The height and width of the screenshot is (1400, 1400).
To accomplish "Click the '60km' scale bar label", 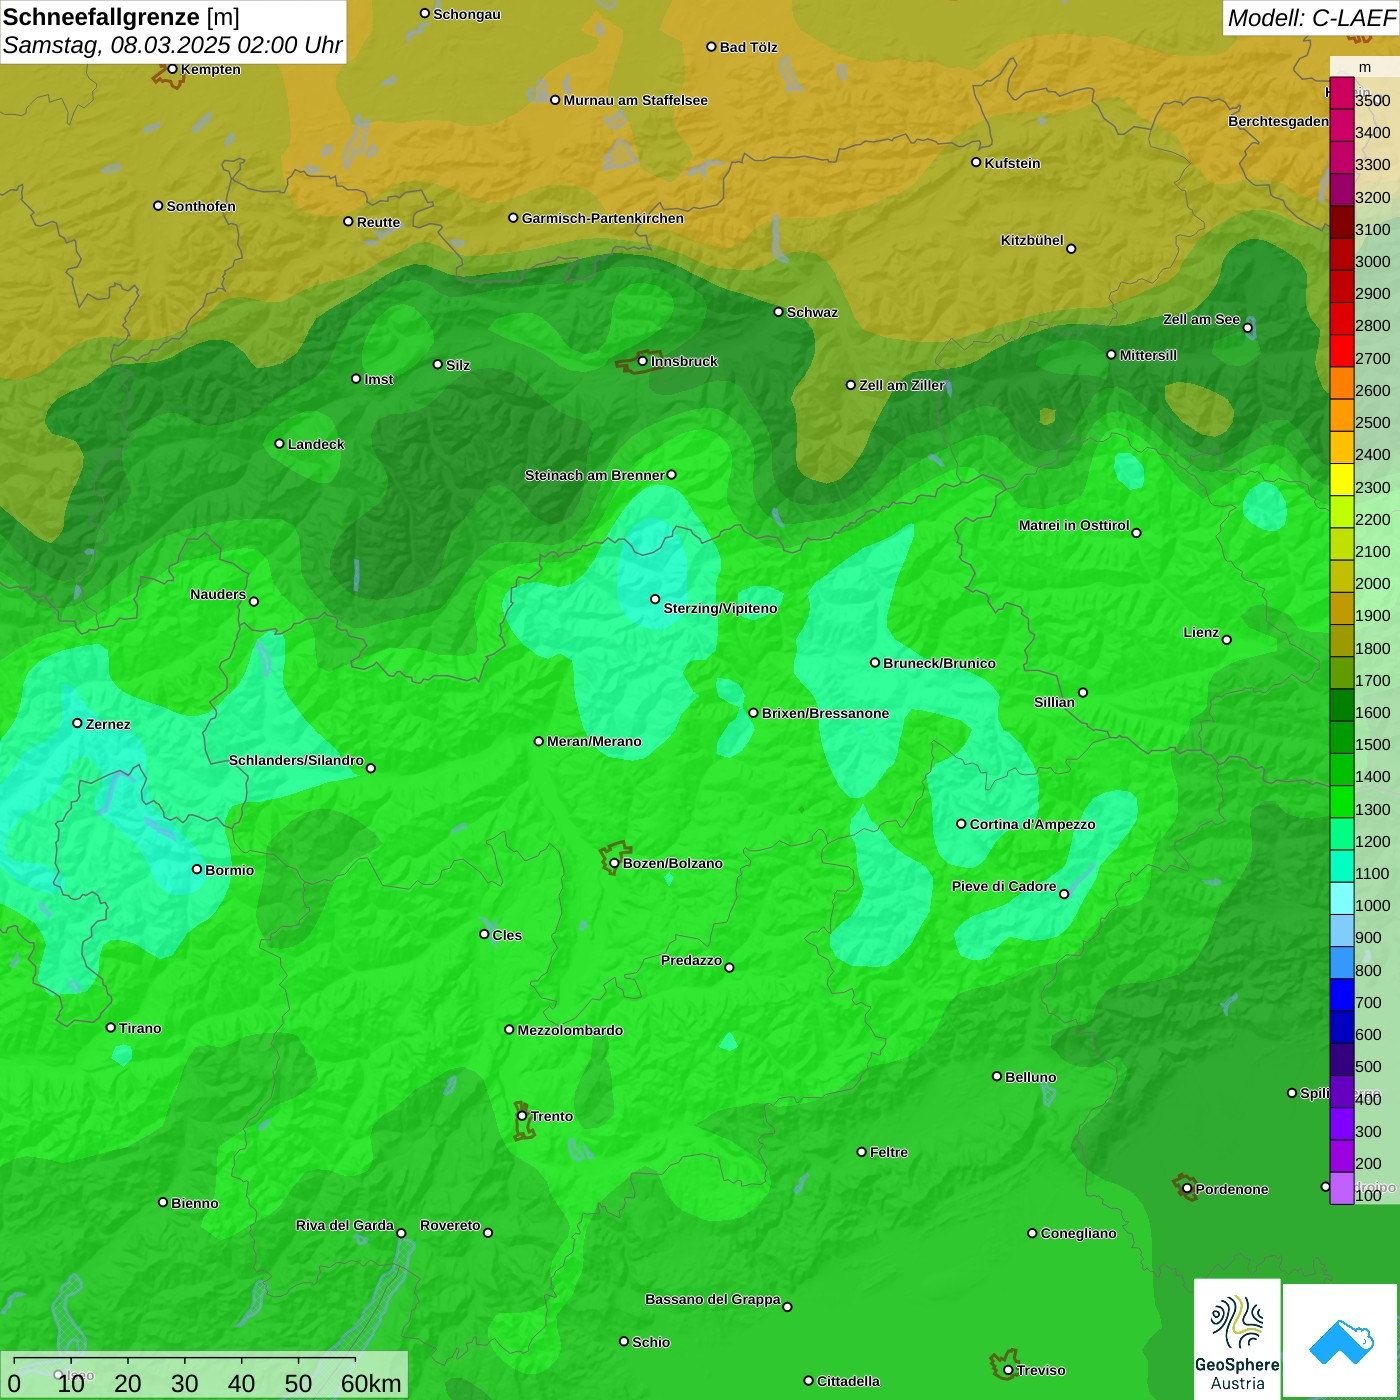I will pyautogui.click(x=370, y=1383).
